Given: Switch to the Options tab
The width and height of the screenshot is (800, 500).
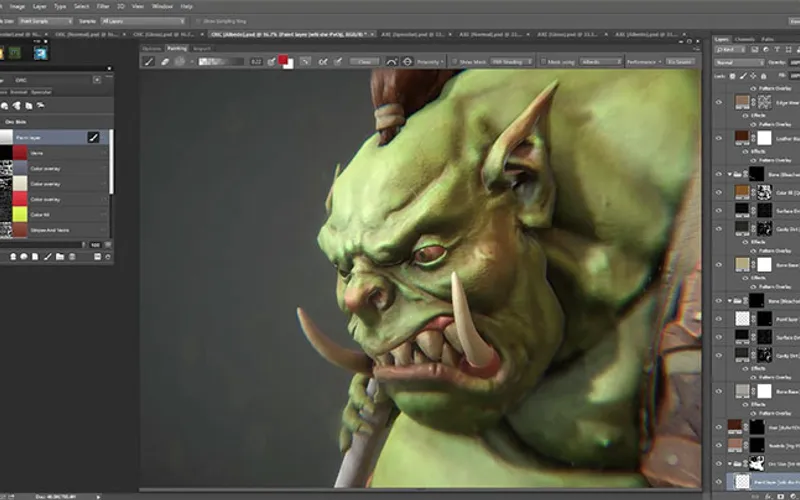Looking at the screenshot, I should tap(152, 48).
